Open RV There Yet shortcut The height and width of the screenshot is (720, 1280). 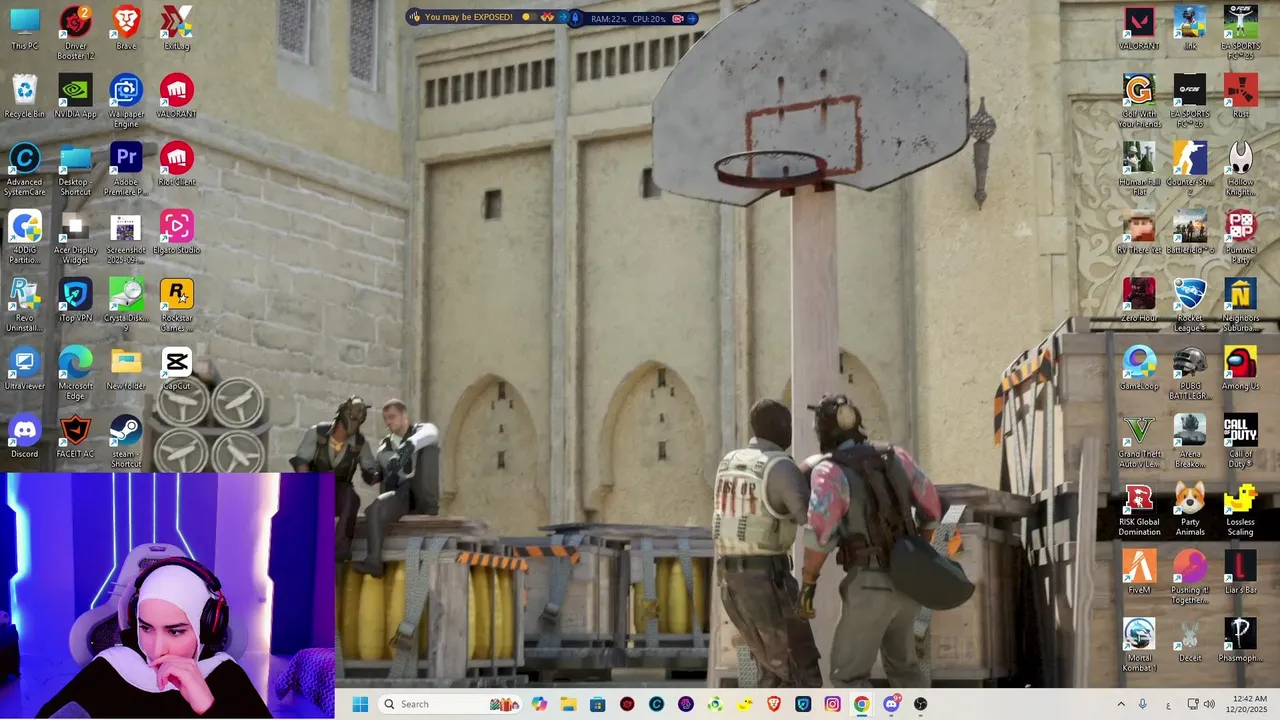point(1139,232)
